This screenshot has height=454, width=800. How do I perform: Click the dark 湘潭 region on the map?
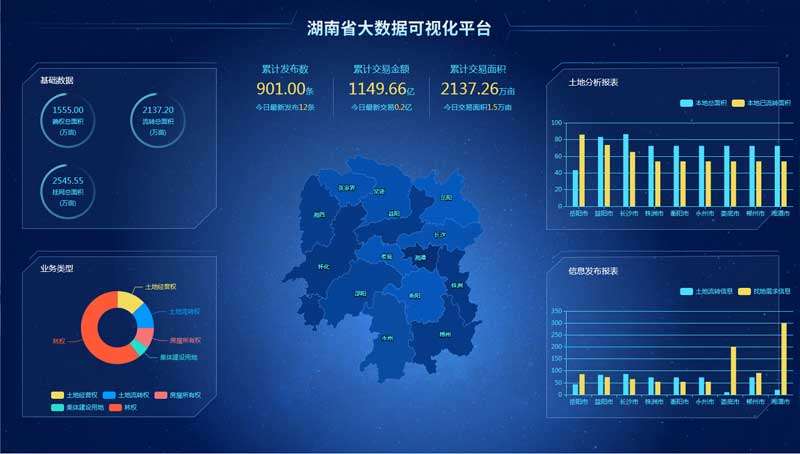coord(420,257)
